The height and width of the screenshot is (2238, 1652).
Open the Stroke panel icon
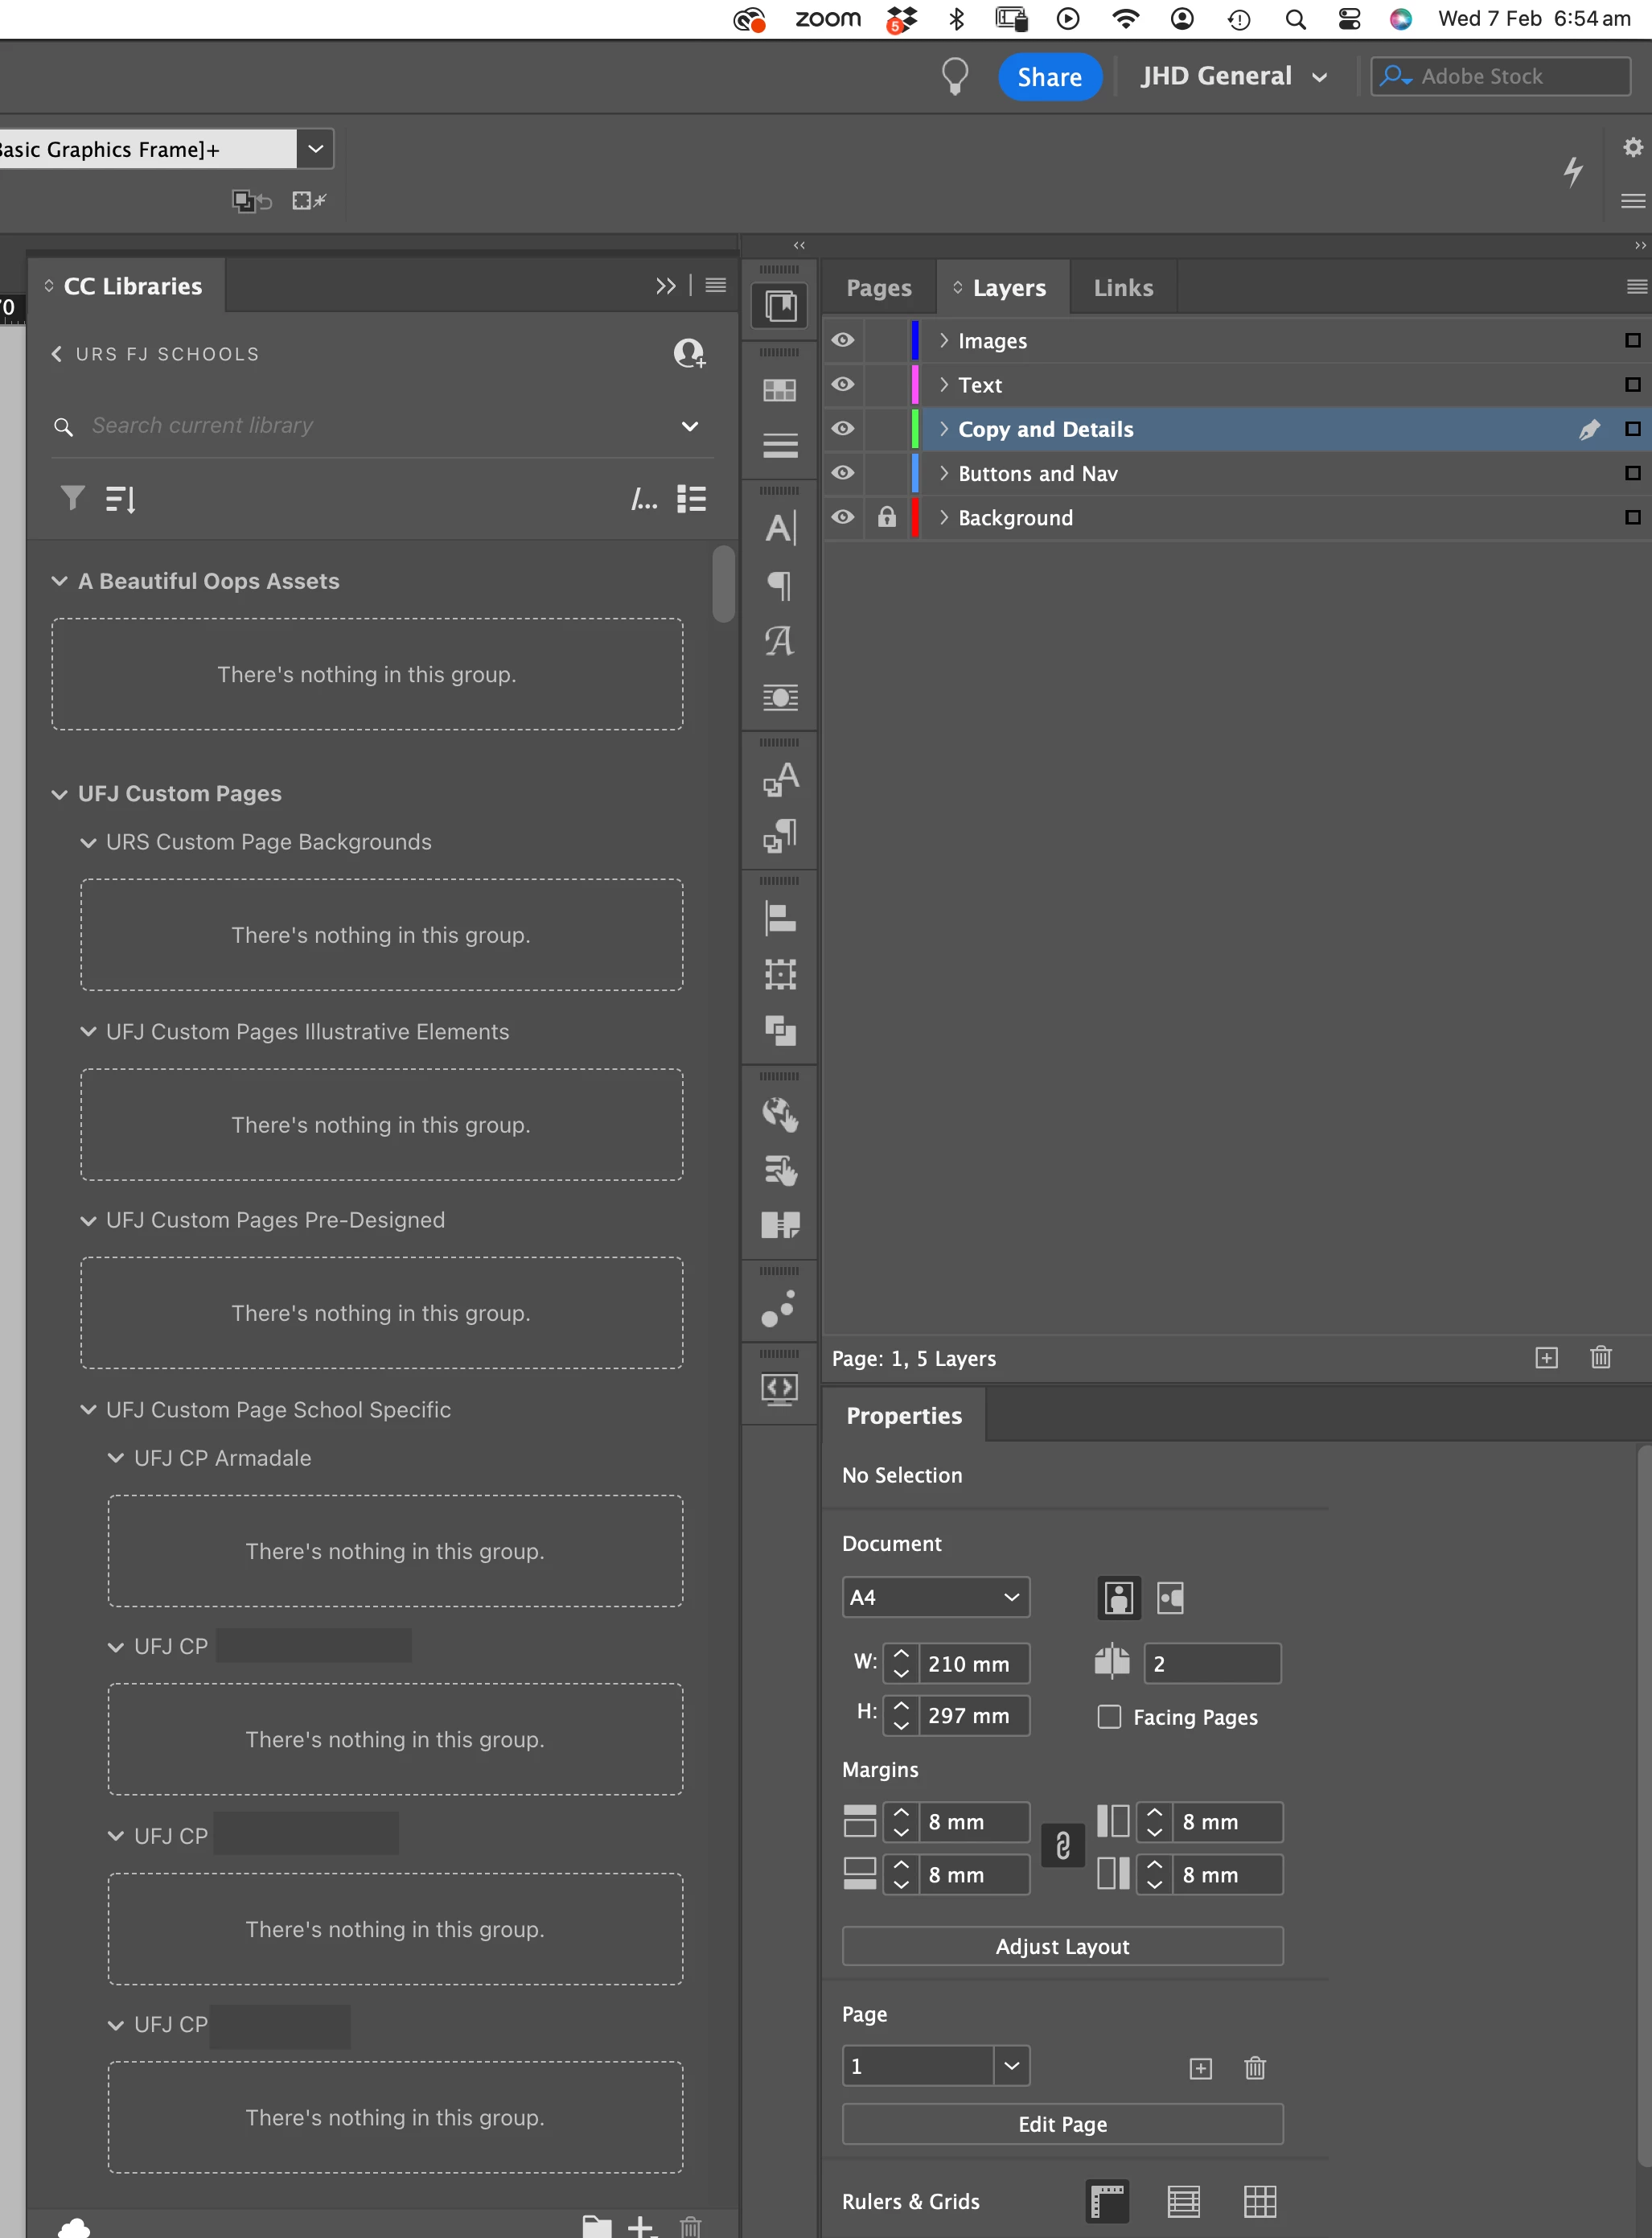pos(780,445)
